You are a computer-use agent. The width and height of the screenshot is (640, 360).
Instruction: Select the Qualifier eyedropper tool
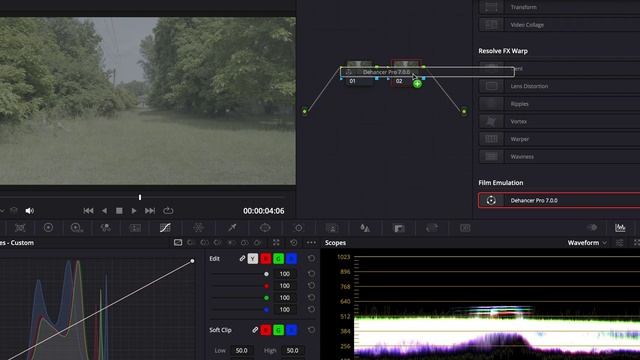click(x=232, y=228)
